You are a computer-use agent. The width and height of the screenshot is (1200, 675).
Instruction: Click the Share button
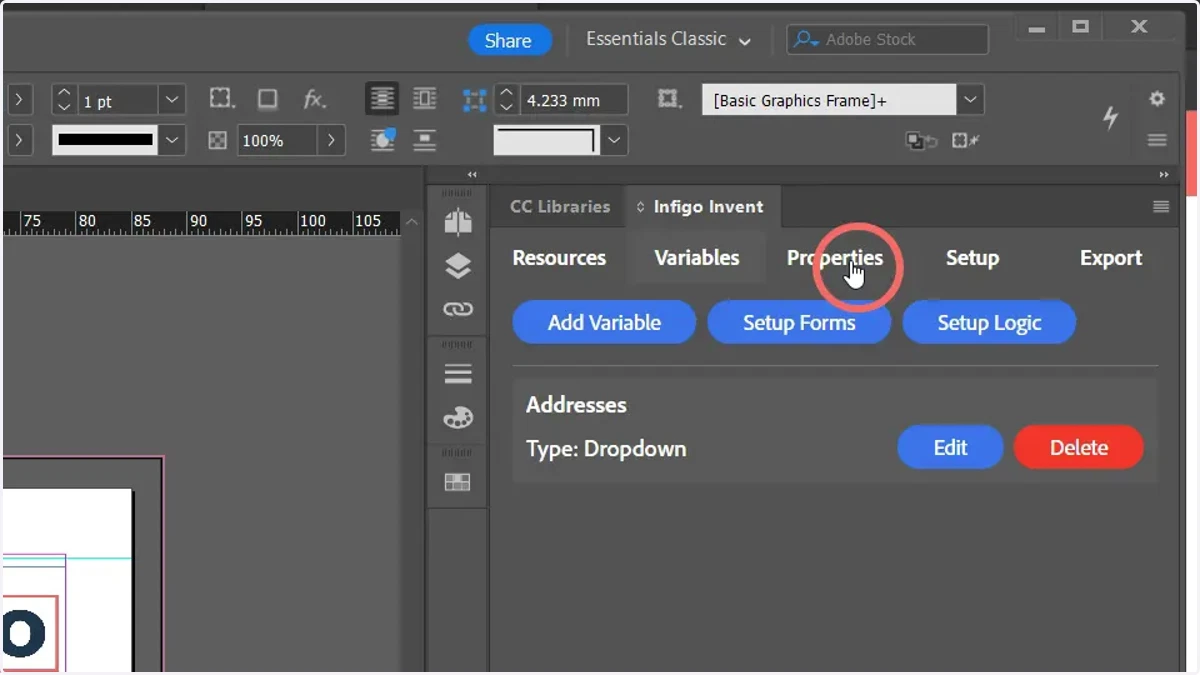pos(508,40)
